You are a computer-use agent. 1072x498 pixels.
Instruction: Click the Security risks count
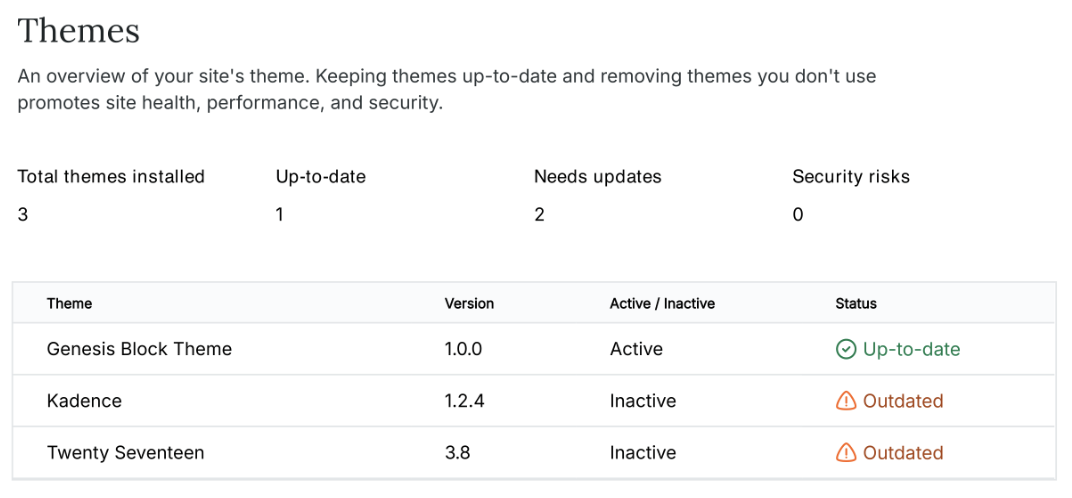pos(798,214)
